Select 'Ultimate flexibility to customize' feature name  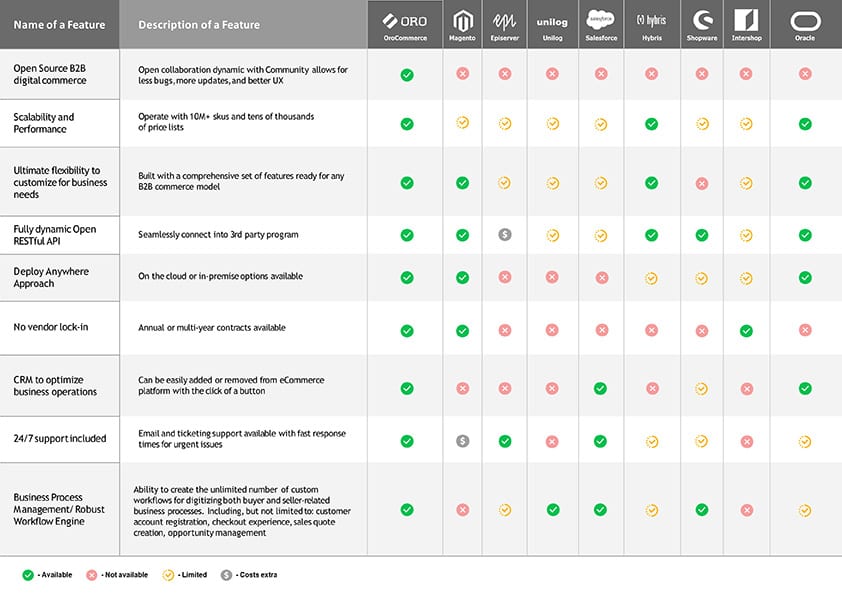(60, 182)
